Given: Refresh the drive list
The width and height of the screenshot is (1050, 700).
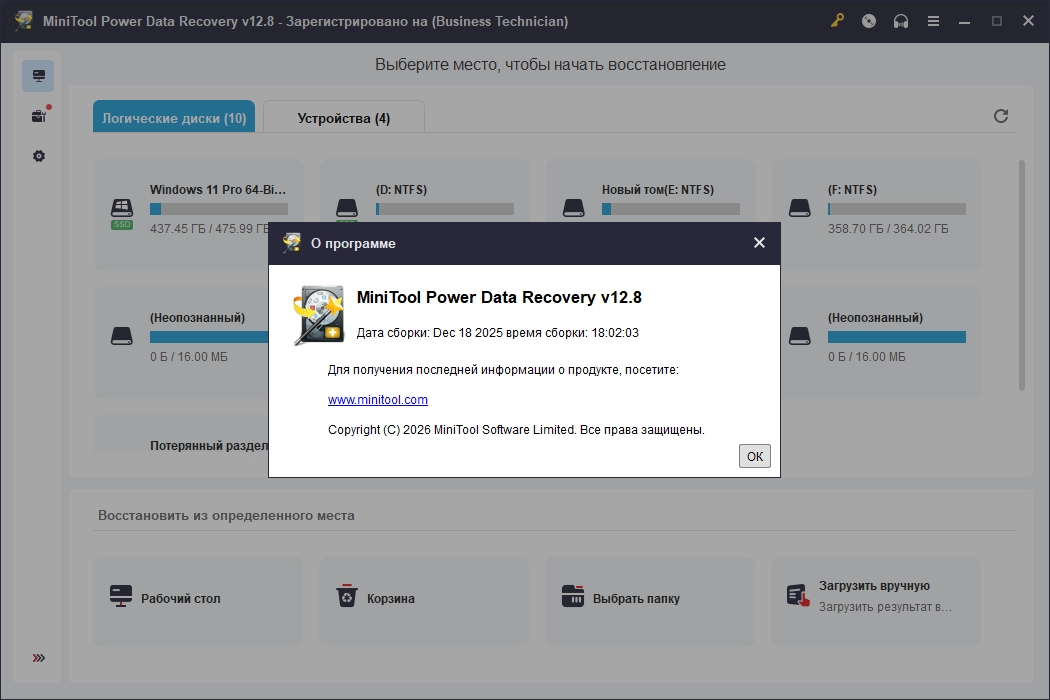Looking at the screenshot, I should click(x=1000, y=116).
